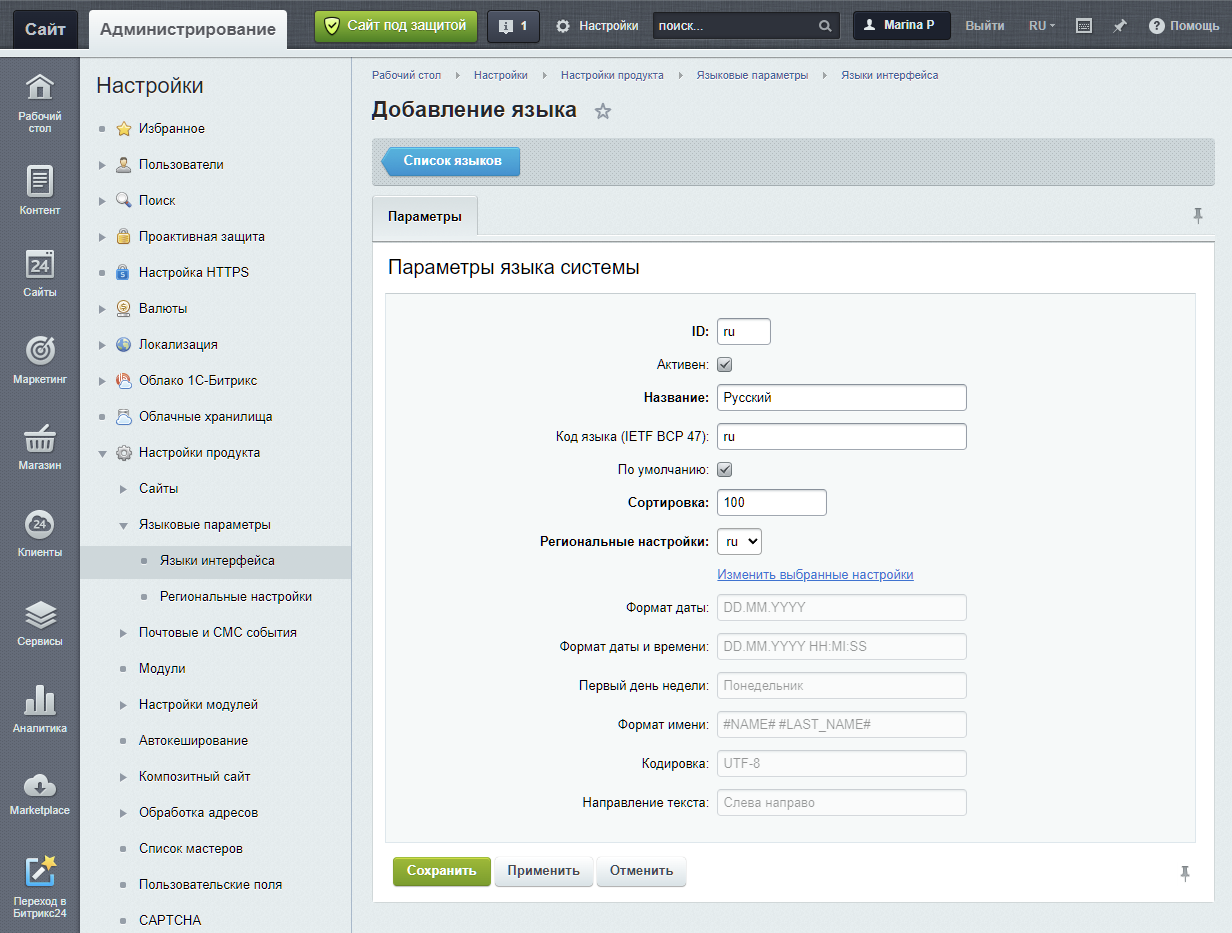Screen dimensions: 1232x933
Task: Open the RU language switcher dropdown
Action: (x=1041, y=26)
